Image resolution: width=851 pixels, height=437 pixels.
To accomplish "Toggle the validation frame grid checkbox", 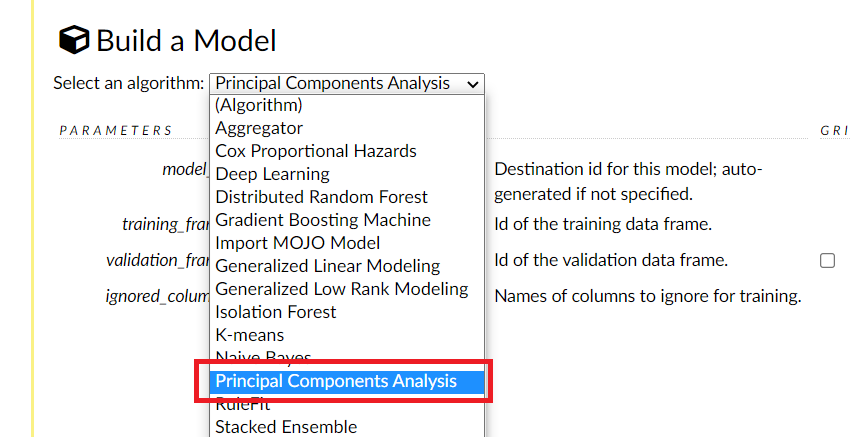I will click(827, 261).
